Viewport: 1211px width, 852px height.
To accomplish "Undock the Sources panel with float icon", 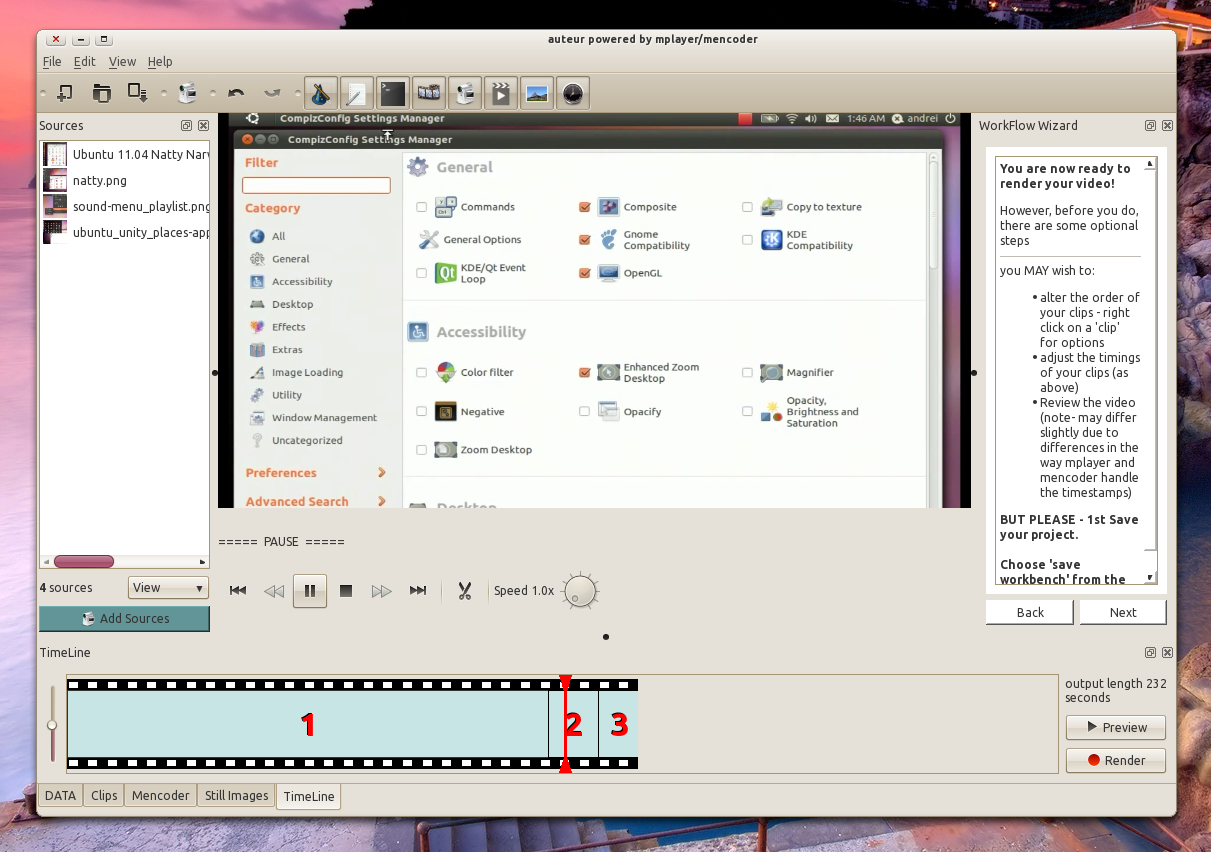I will (x=186, y=126).
